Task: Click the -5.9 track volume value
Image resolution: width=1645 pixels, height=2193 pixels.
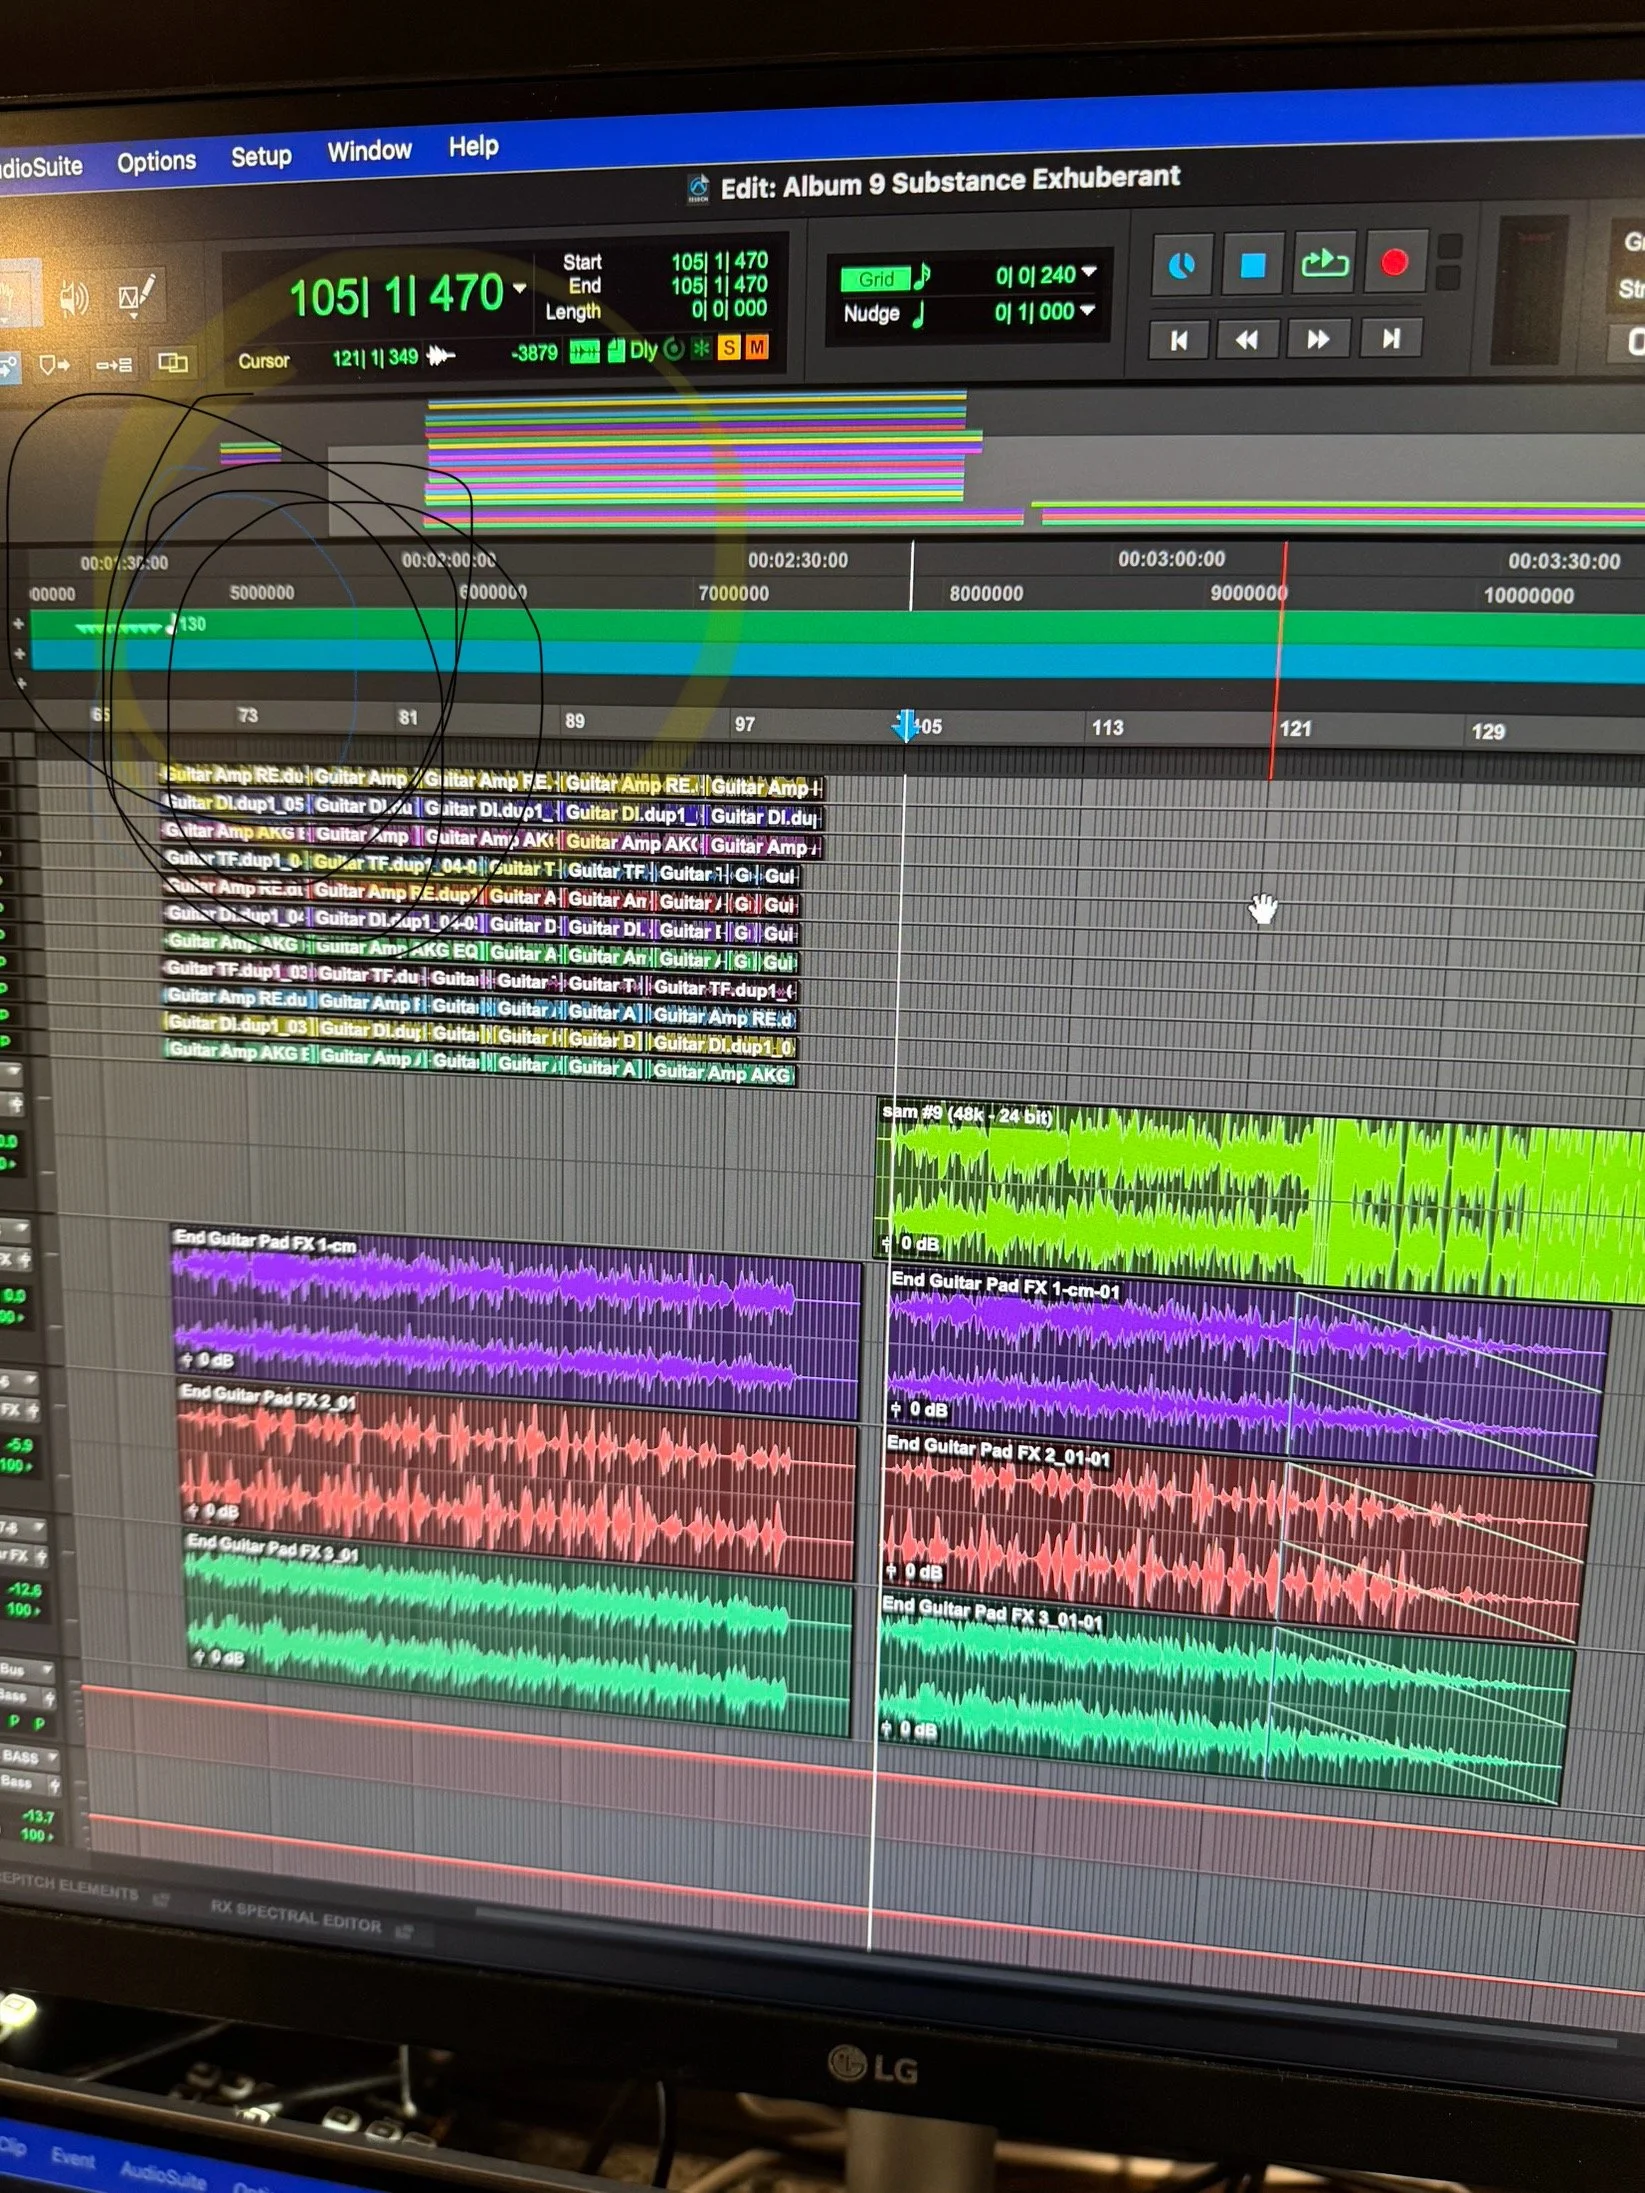Action: click(19, 1445)
